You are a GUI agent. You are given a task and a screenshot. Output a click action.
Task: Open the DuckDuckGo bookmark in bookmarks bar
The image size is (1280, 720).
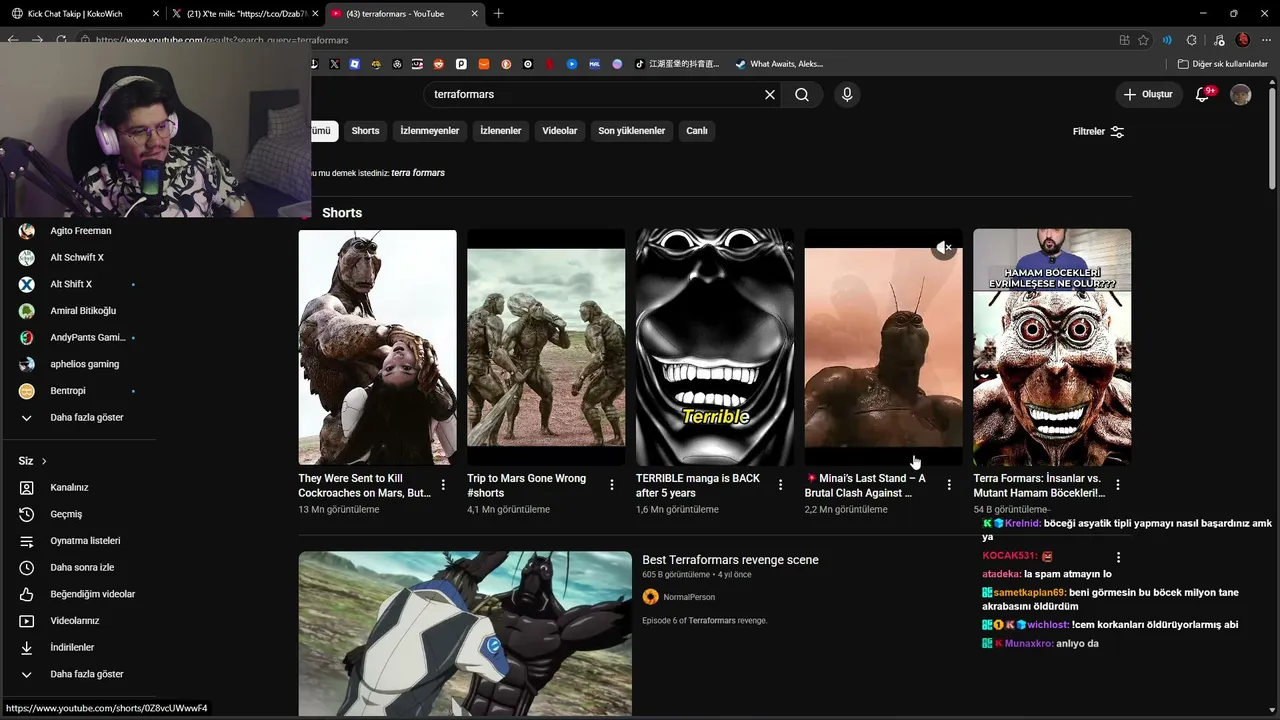(x=506, y=64)
